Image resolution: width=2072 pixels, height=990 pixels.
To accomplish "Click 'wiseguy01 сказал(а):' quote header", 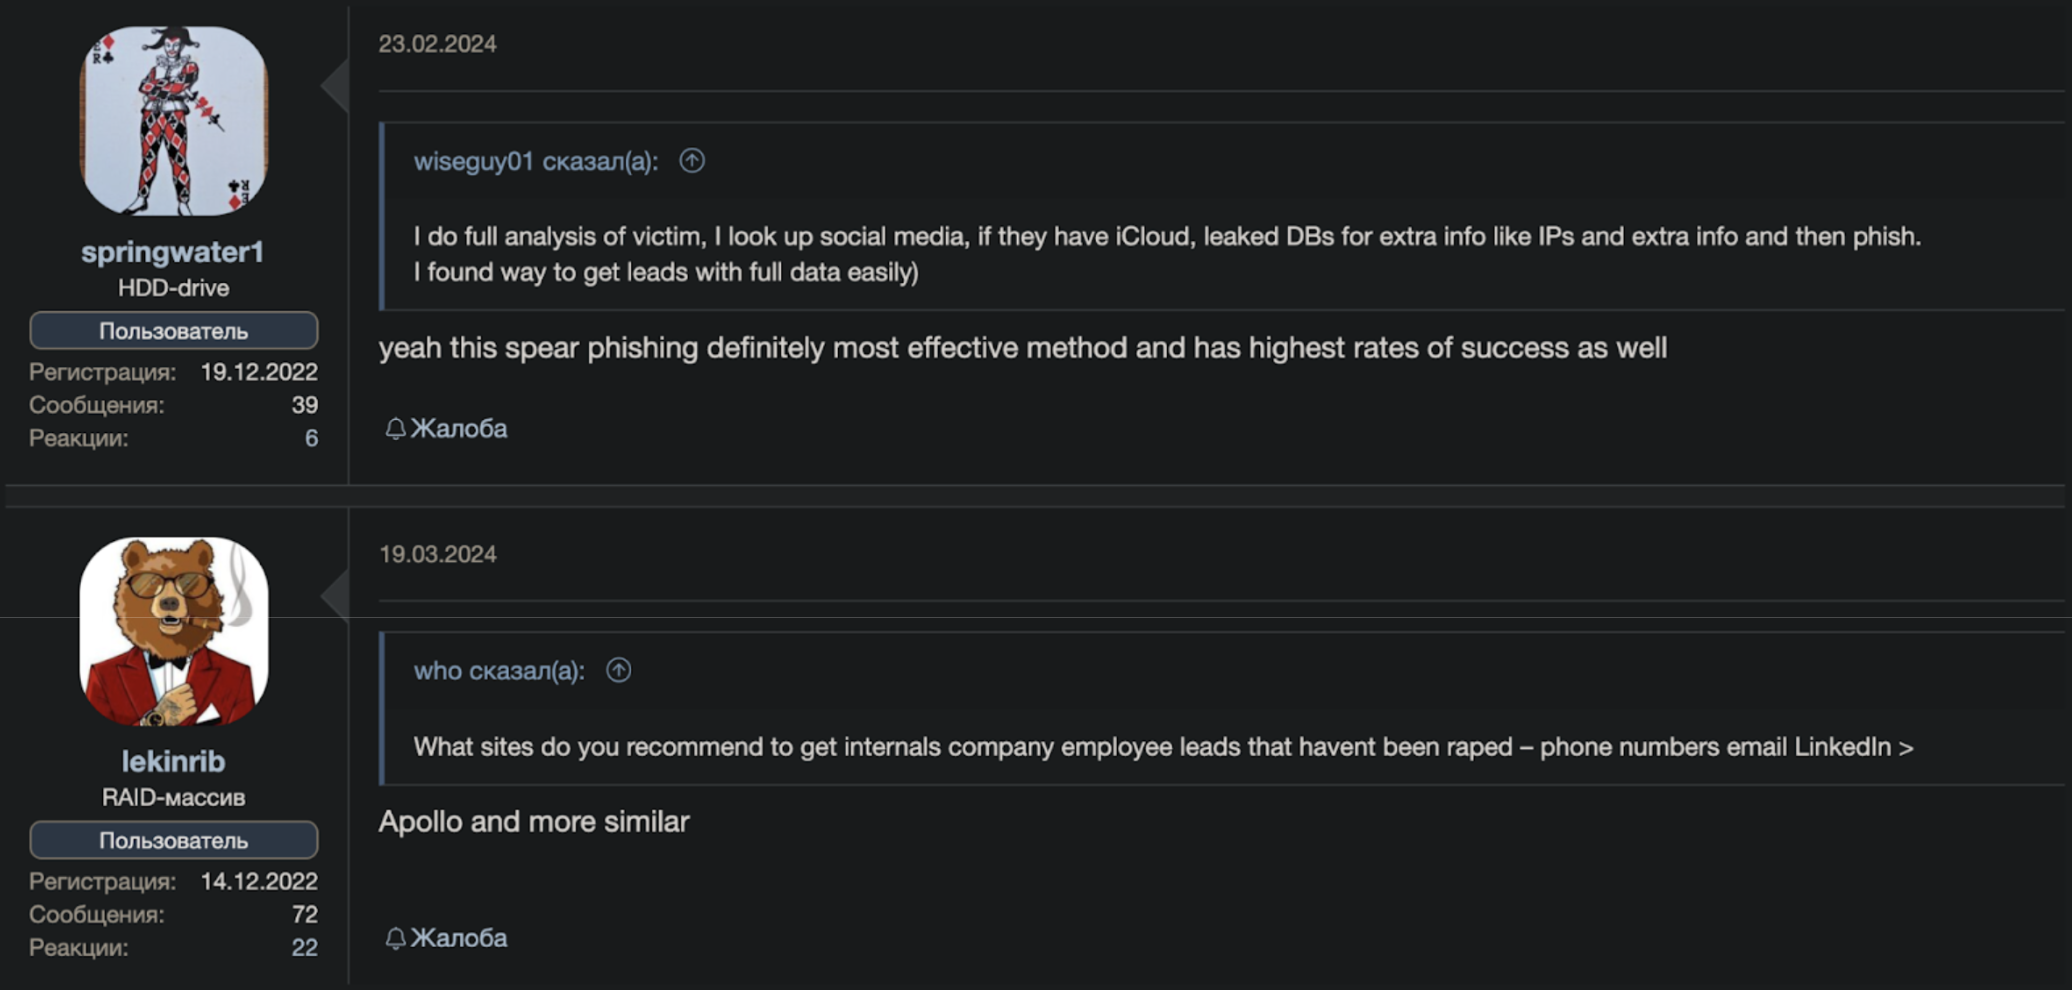I will (536, 161).
